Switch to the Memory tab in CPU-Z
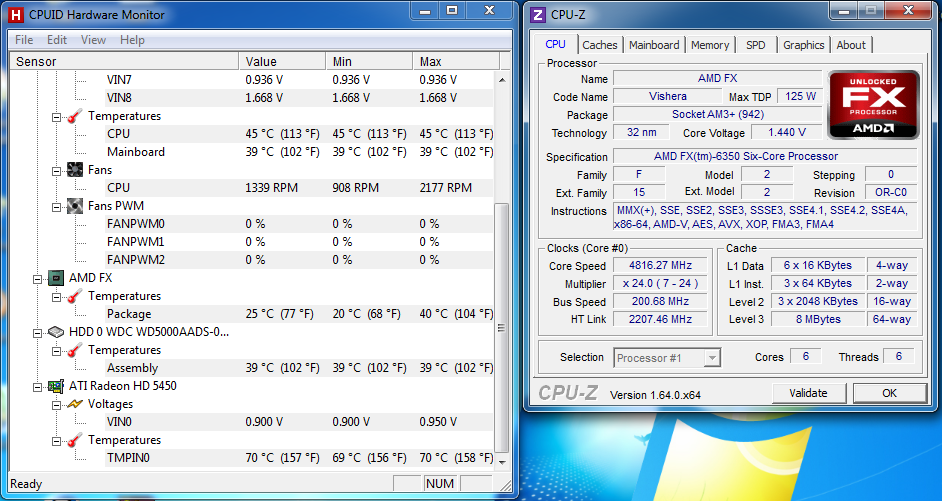The height and width of the screenshot is (501, 942). click(x=710, y=45)
